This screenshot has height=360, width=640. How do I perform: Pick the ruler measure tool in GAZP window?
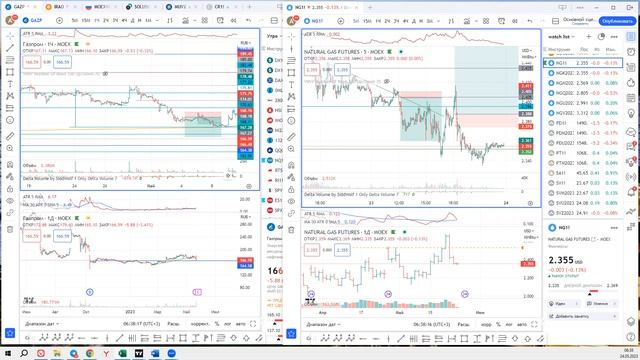(x=10, y=136)
